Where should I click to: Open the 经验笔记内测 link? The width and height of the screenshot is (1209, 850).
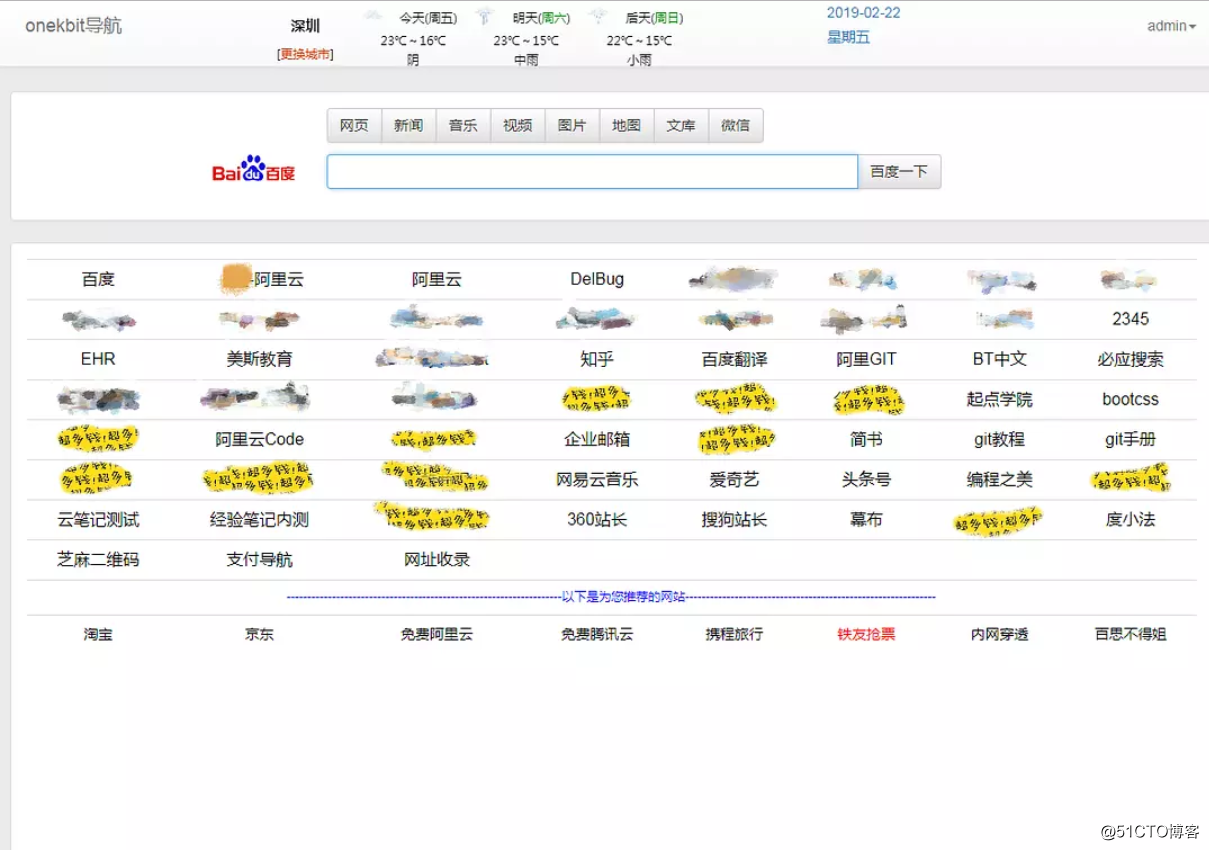click(260, 519)
